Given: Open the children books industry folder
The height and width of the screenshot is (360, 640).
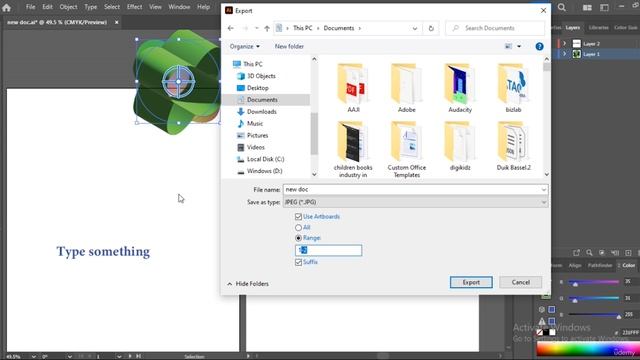Looking at the screenshot, I should tap(353, 149).
